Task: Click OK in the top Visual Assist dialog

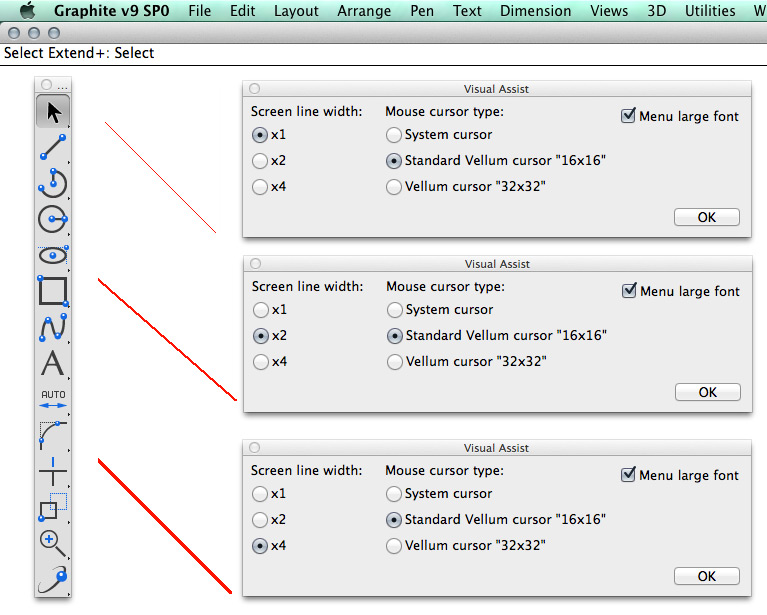Action: click(707, 217)
